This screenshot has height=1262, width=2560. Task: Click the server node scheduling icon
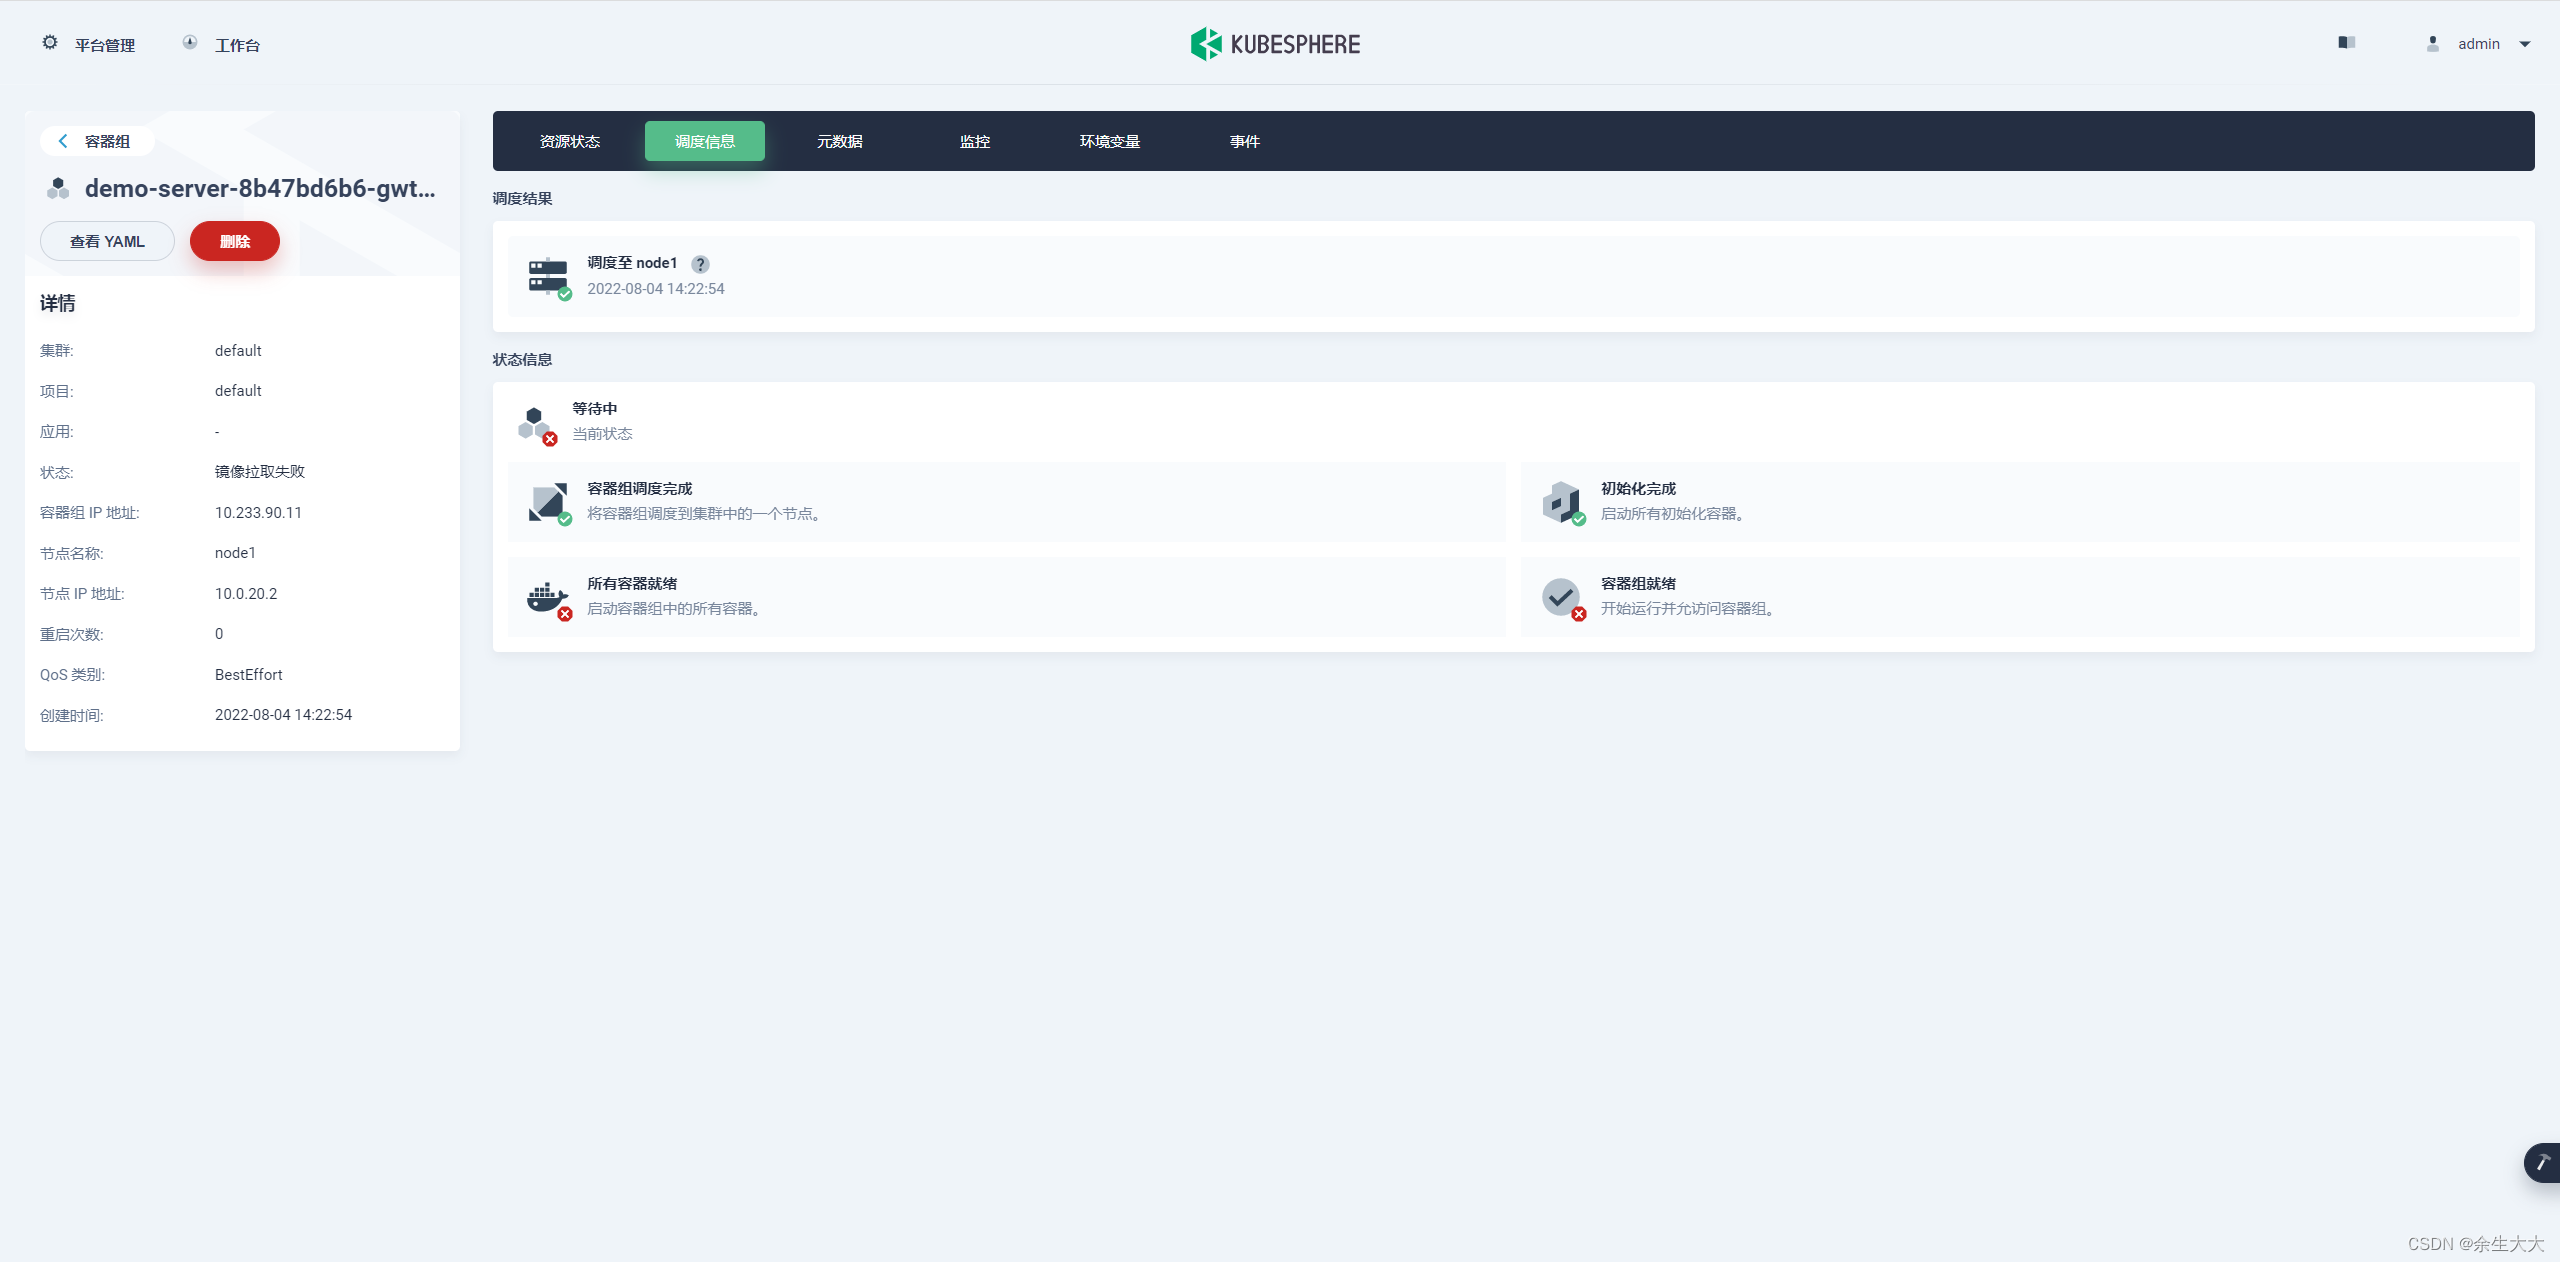pos(548,276)
